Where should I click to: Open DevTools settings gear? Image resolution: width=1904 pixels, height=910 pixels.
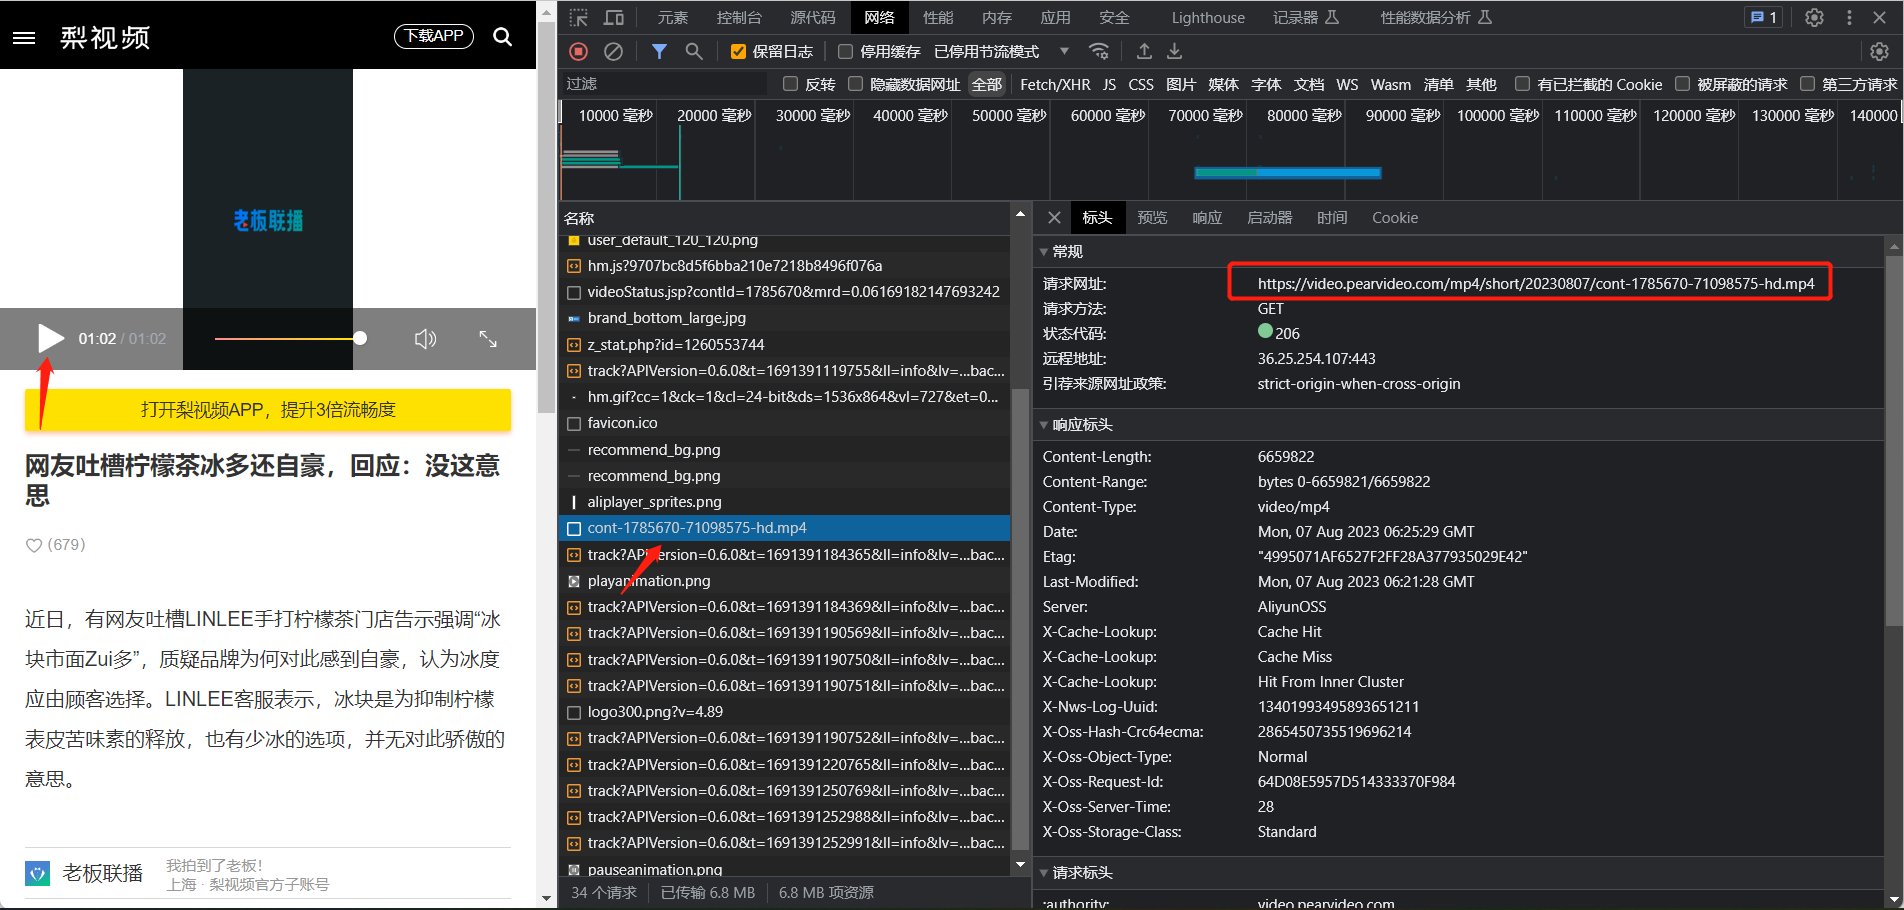(1814, 17)
